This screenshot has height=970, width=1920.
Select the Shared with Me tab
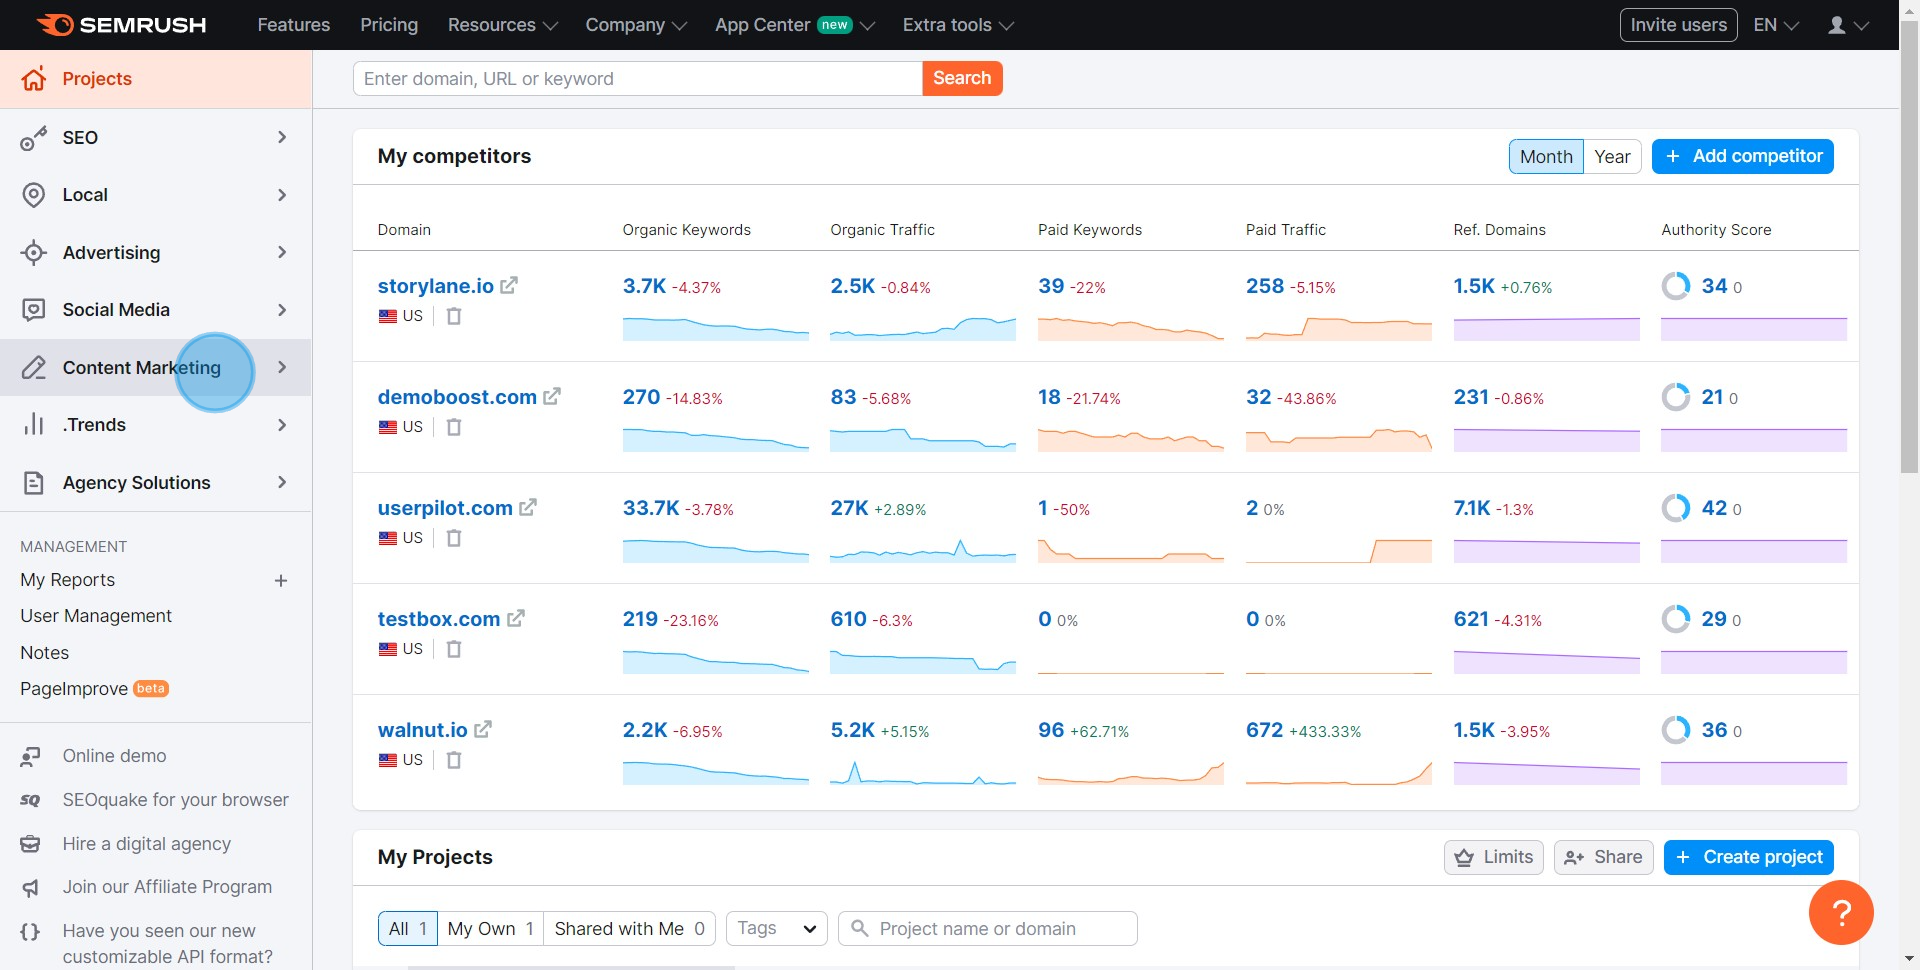point(629,929)
